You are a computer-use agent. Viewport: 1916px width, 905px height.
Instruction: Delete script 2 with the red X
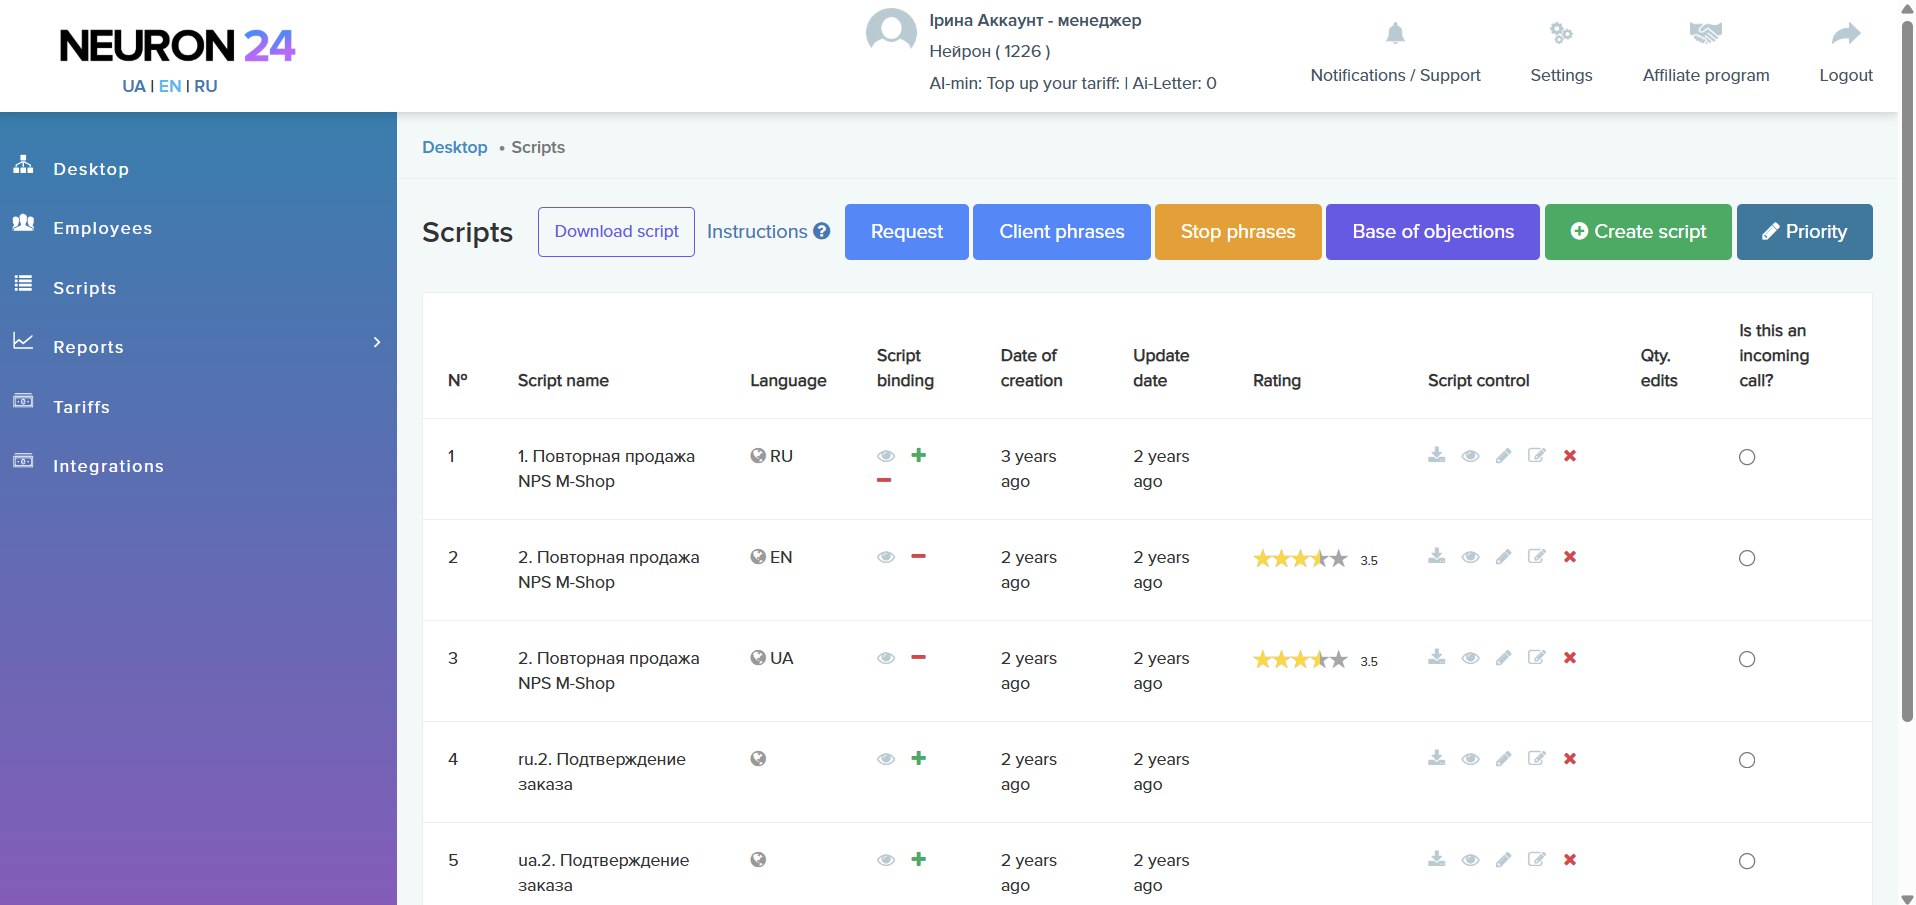point(1570,557)
